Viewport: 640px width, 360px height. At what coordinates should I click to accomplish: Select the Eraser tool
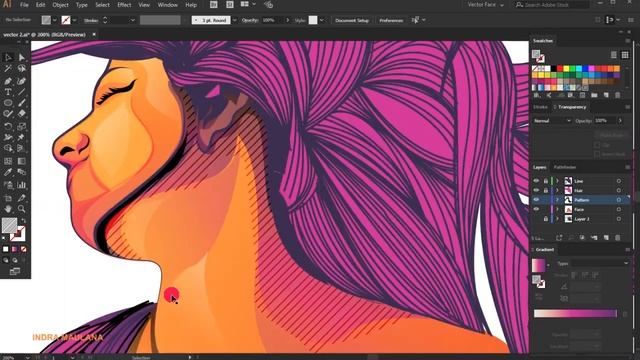coord(22,114)
